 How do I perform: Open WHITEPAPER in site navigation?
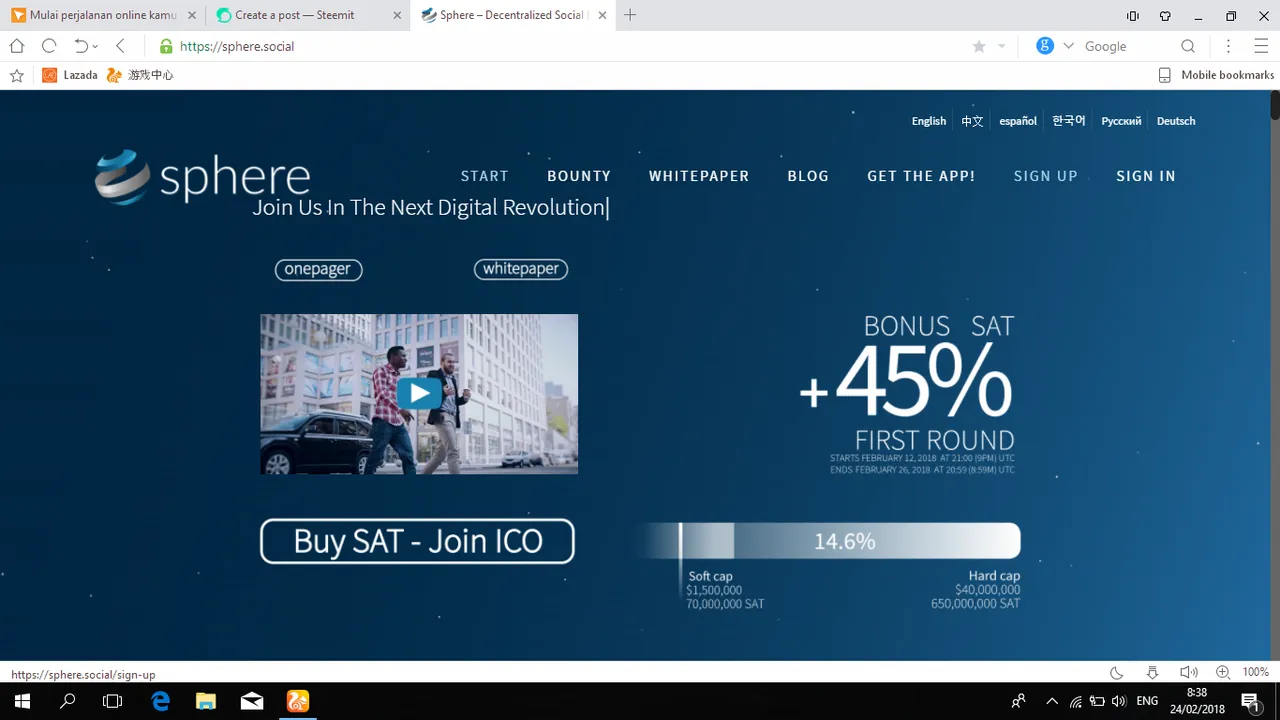point(699,176)
